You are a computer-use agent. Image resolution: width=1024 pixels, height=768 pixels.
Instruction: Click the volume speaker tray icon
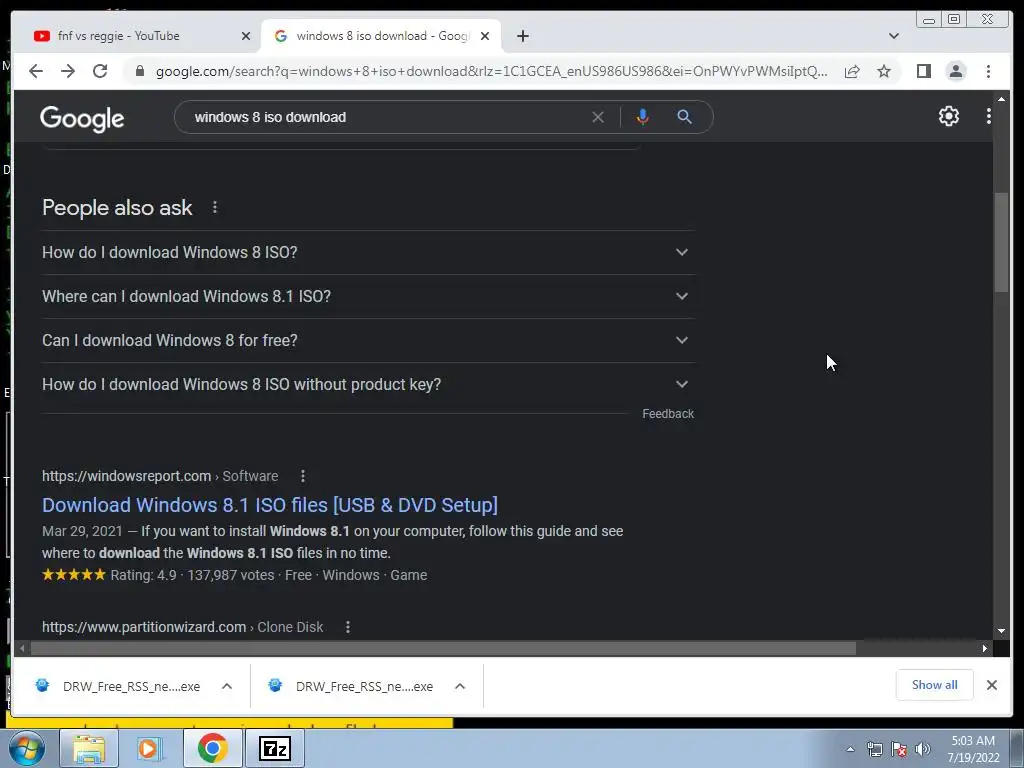pyautogui.click(x=923, y=750)
